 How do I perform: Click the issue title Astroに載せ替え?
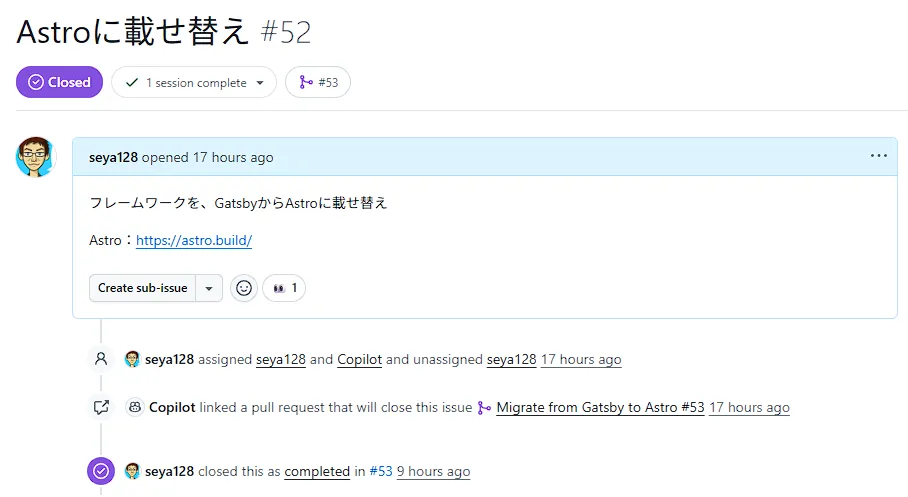click(133, 31)
